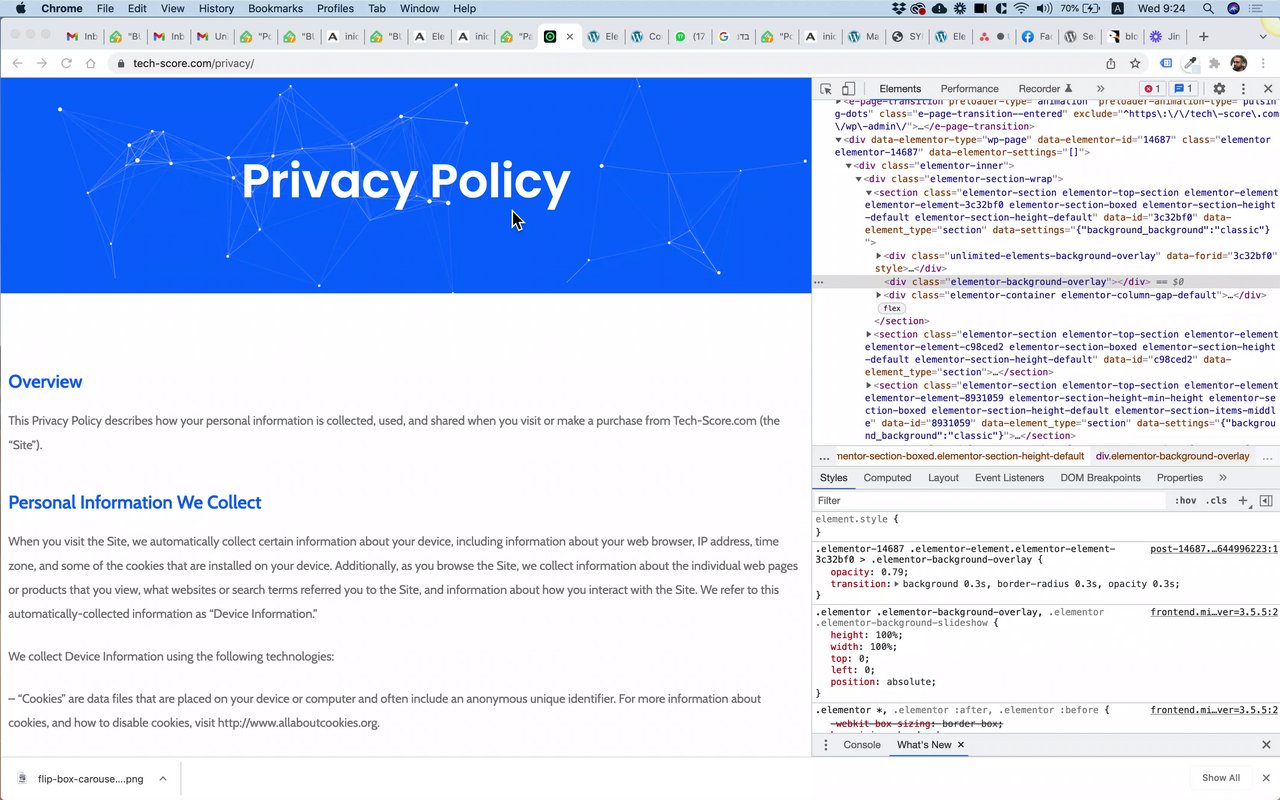Select the elementor-background-overlay DOM row
This screenshot has height=800, width=1280.
click(1046, 282)
